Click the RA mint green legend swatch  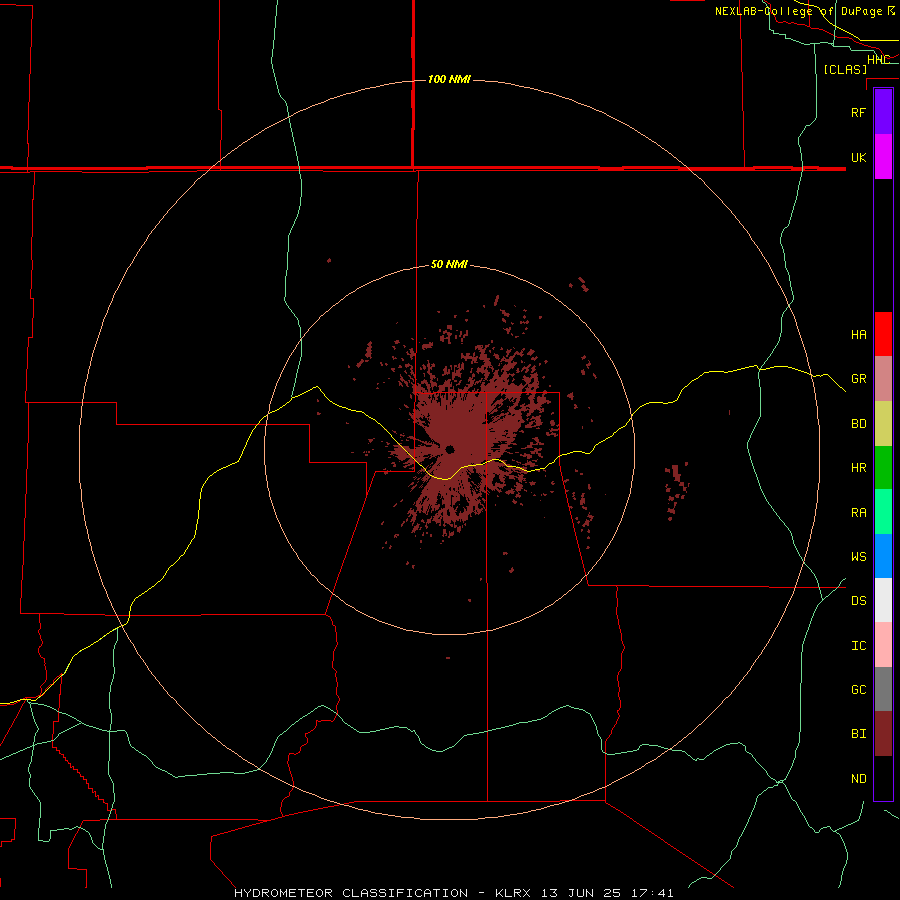click(883, 512)
